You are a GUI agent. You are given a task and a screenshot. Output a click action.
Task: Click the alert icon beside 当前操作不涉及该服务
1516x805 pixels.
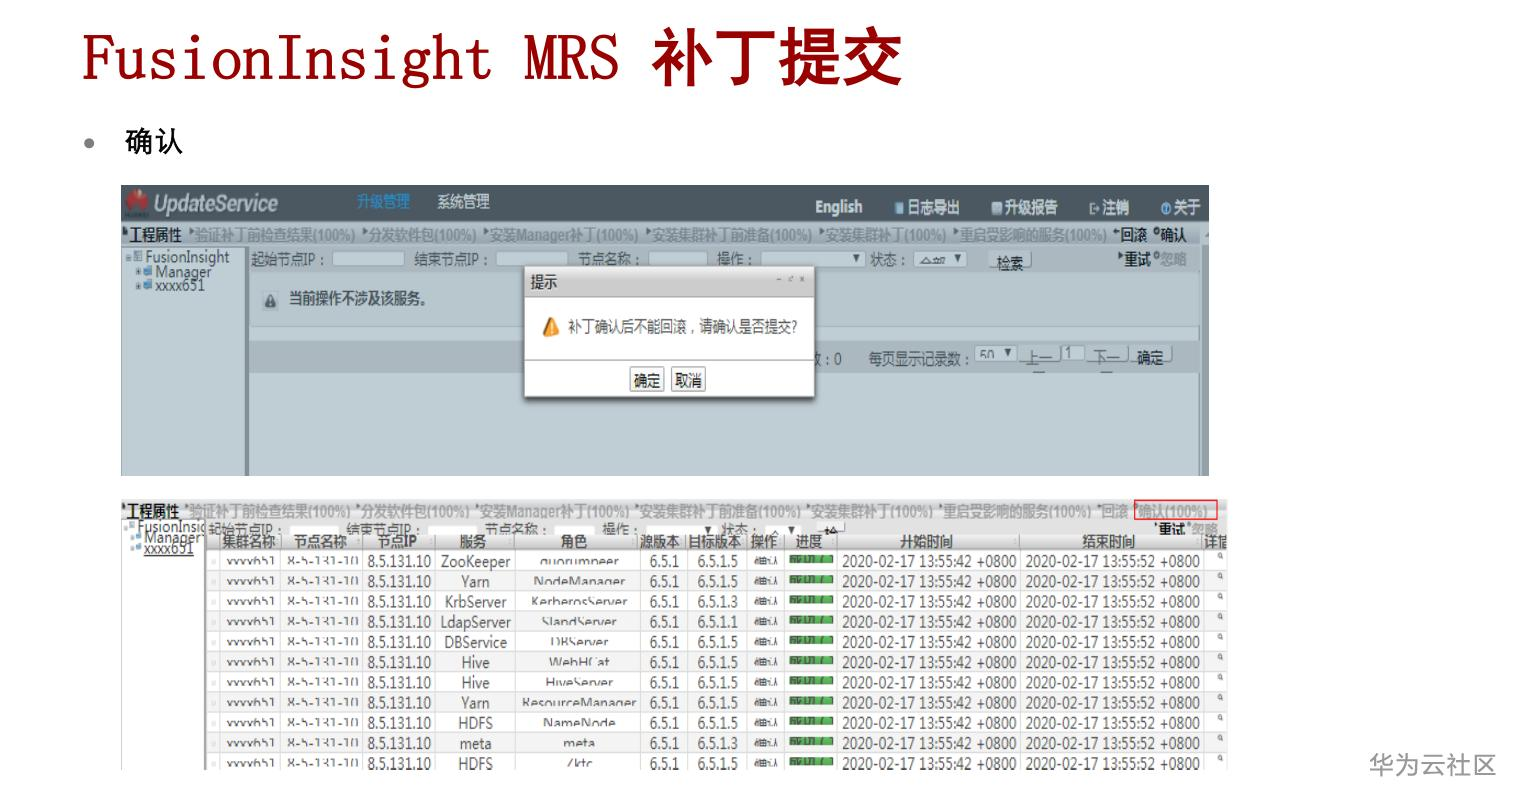coord(270,300)
